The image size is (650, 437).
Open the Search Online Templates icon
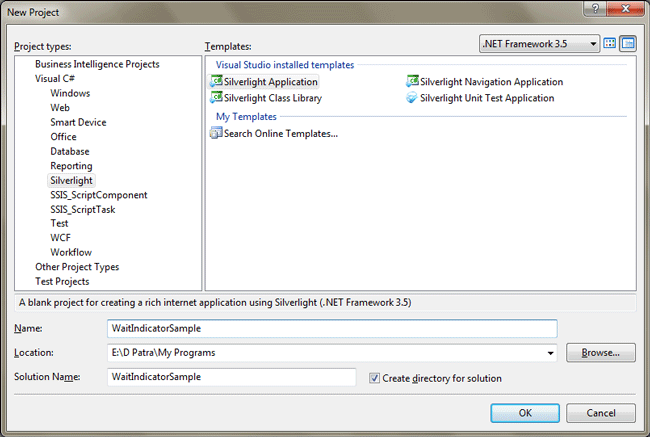pos(216,133)
